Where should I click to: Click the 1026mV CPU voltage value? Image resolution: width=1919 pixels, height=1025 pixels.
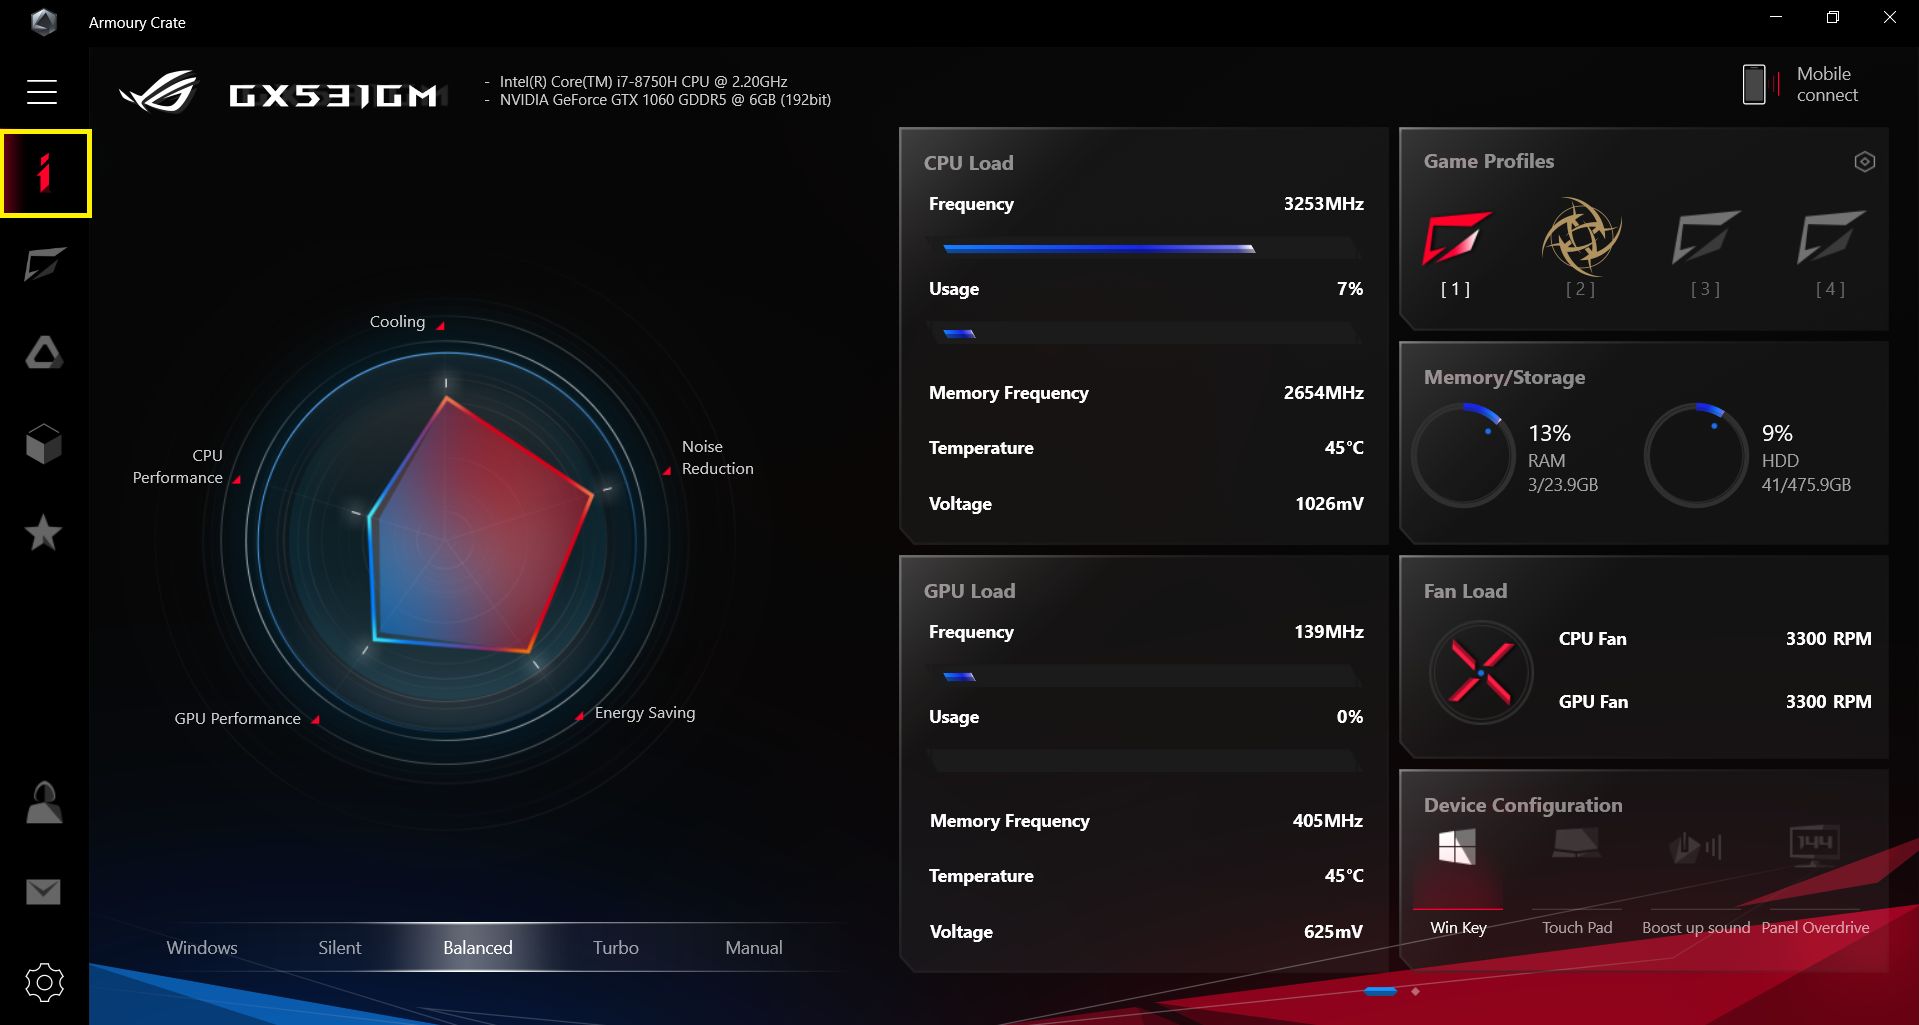point(1329,503)
